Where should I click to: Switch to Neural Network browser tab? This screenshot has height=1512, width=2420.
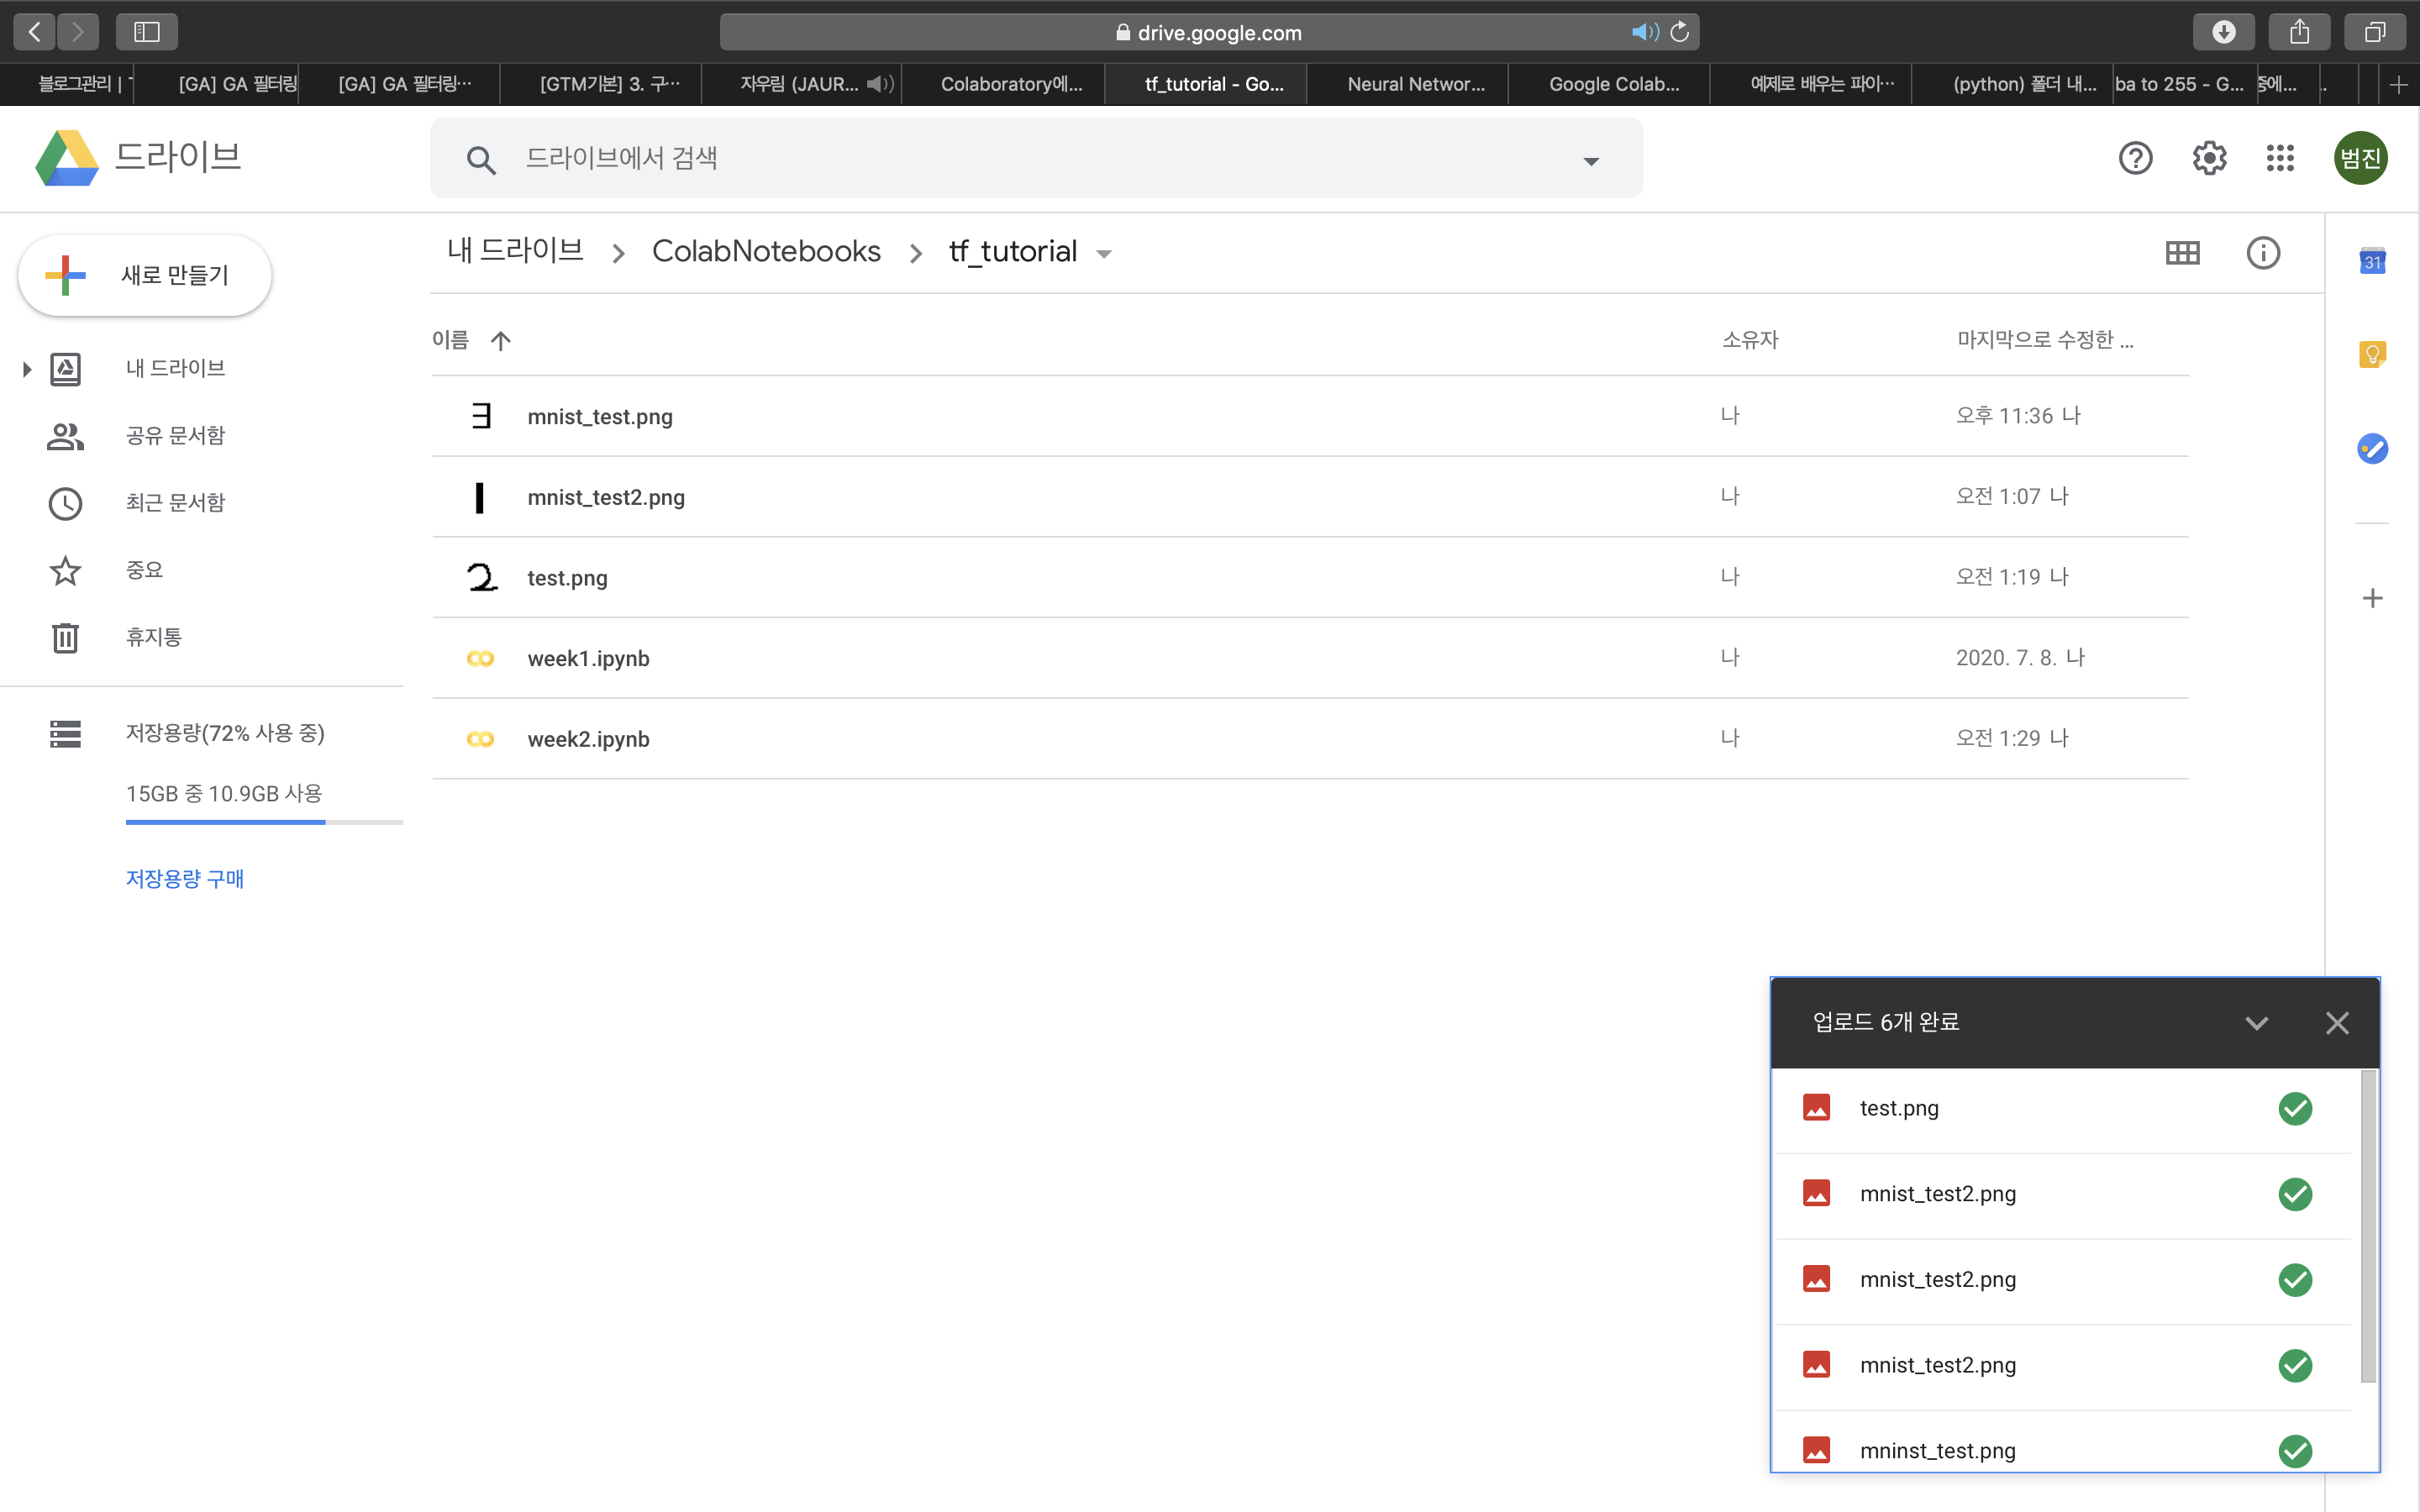(1415, 84)
